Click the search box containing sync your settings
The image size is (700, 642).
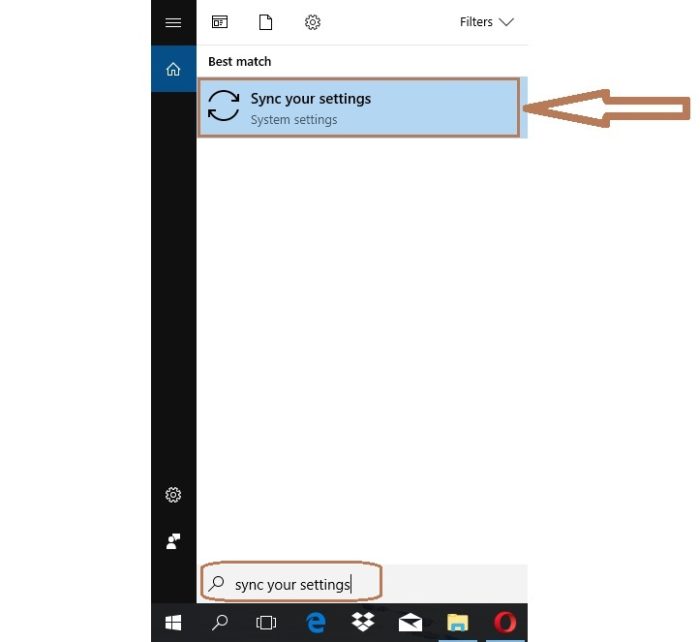coord(362,584)
